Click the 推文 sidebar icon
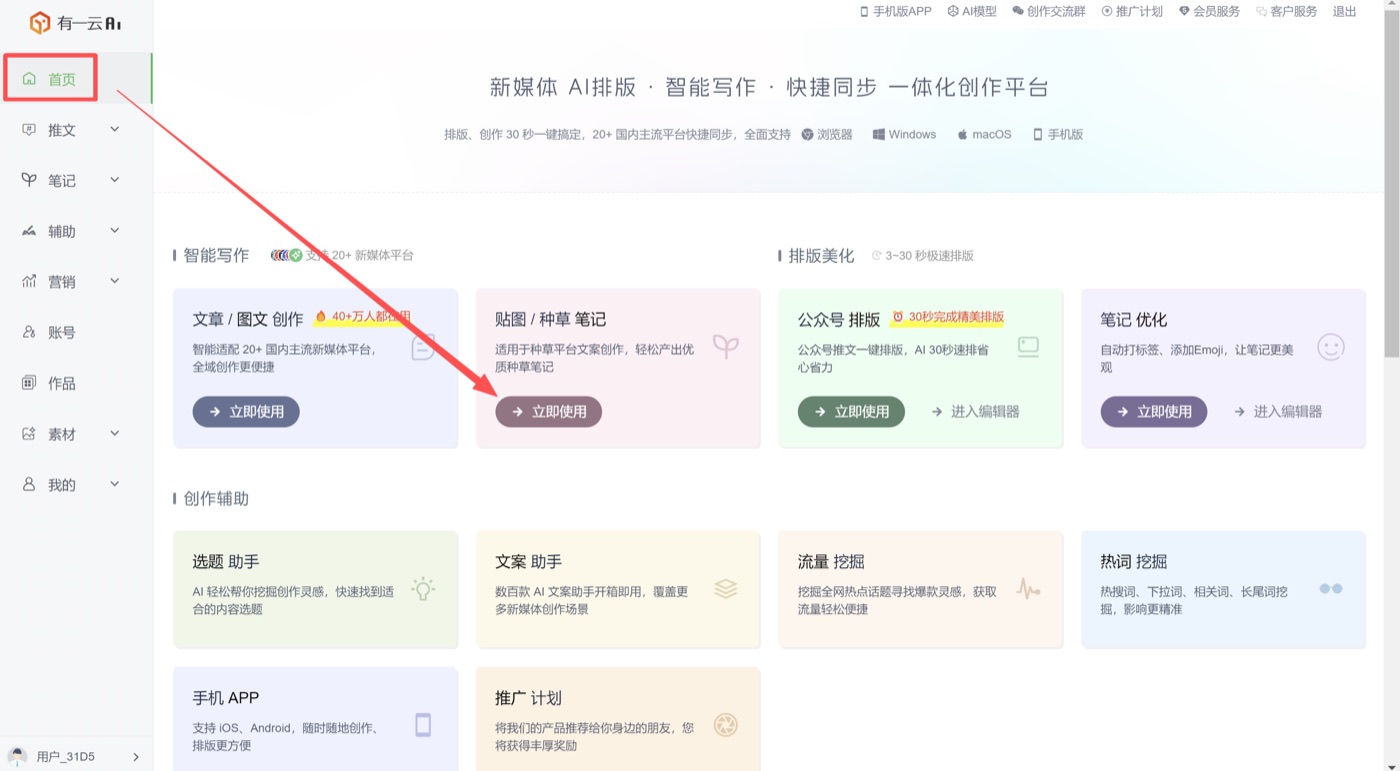Image resolution: width=1400 pixels, height=771 pixels. click(x=29, y=130)
